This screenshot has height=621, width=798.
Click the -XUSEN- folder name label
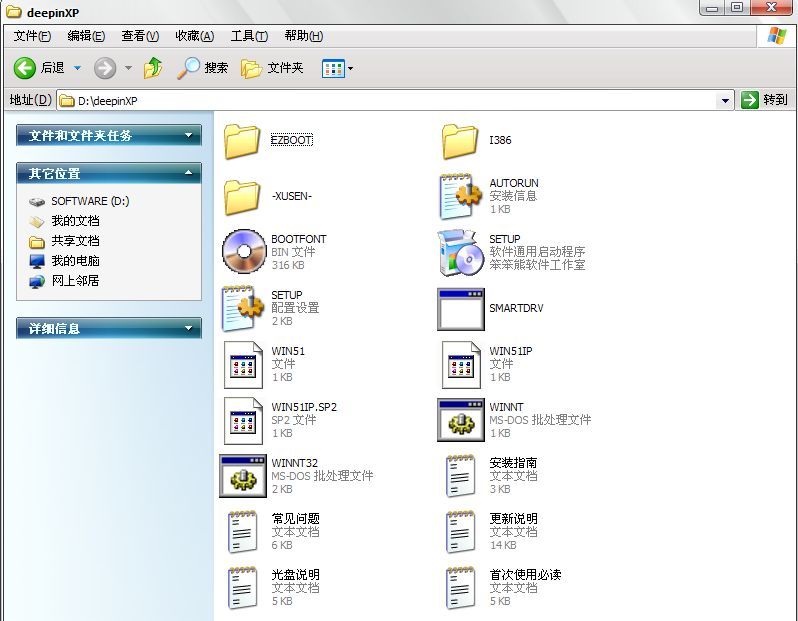tap(292, 196)
